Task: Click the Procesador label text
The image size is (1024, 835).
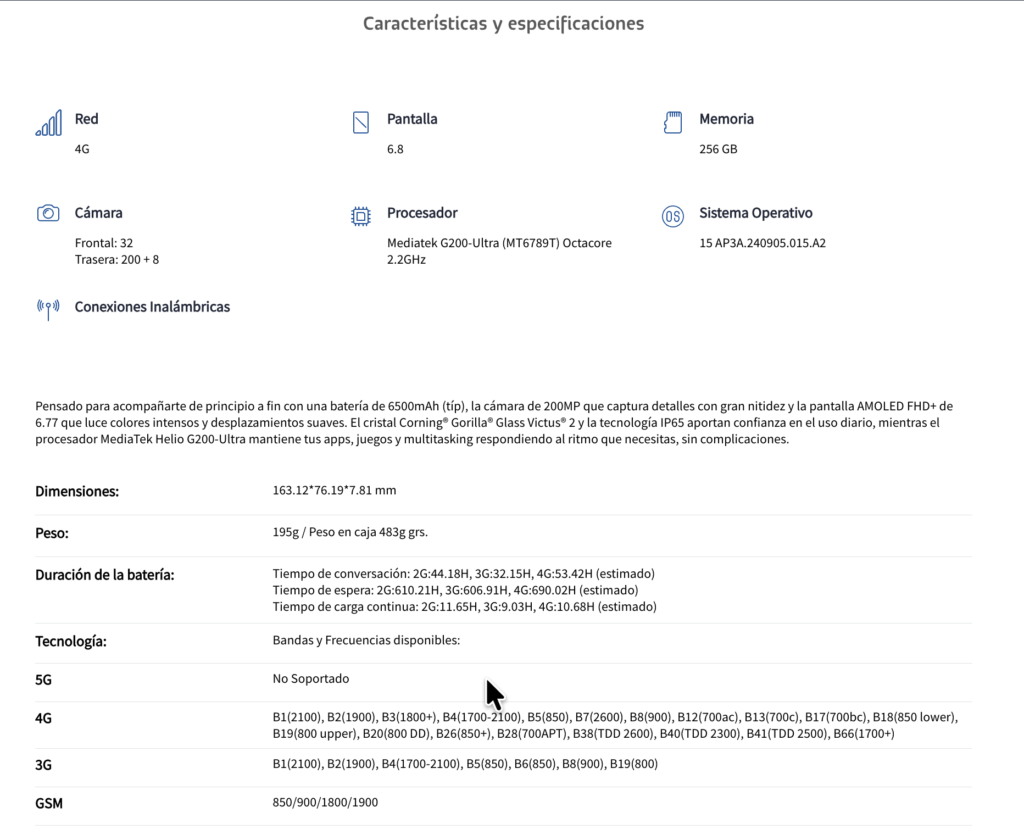Action: [x=422, y=213]
